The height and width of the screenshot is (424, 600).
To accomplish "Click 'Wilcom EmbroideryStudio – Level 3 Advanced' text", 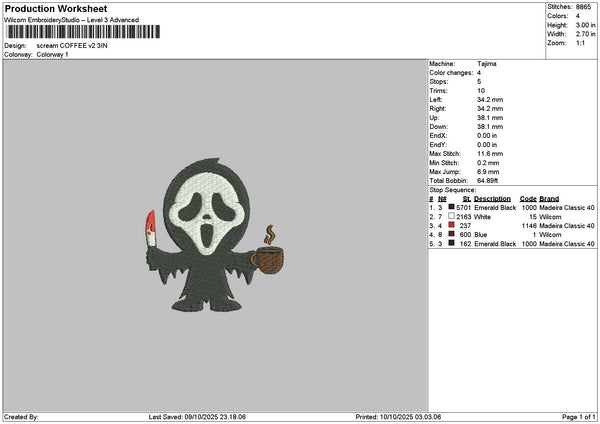I will [x=72, y=20].
